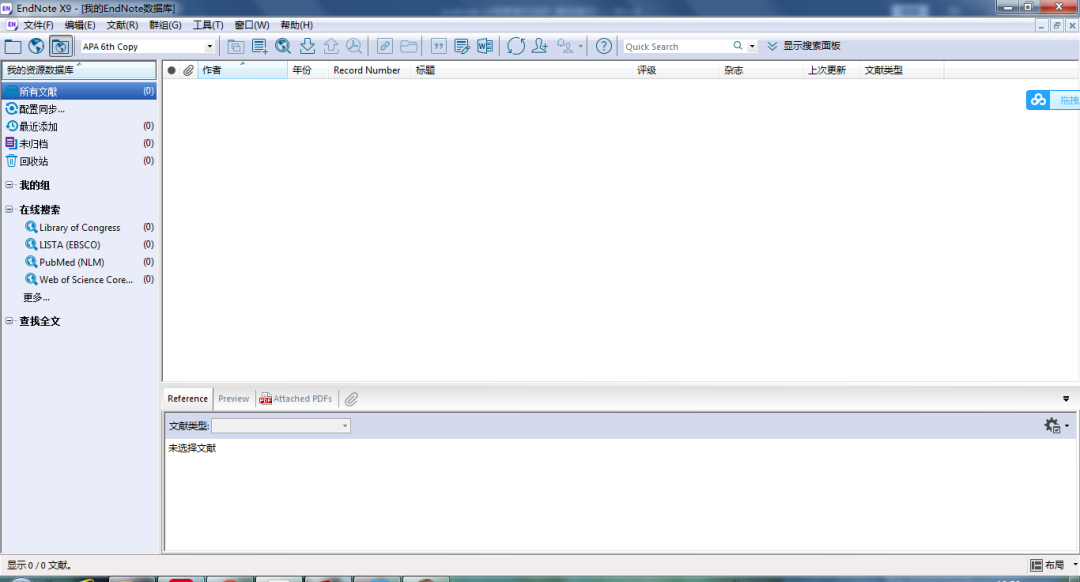Screen dimensions: 1080x582
Task: Click the Help question mark icon
Action: click(604, 46)
